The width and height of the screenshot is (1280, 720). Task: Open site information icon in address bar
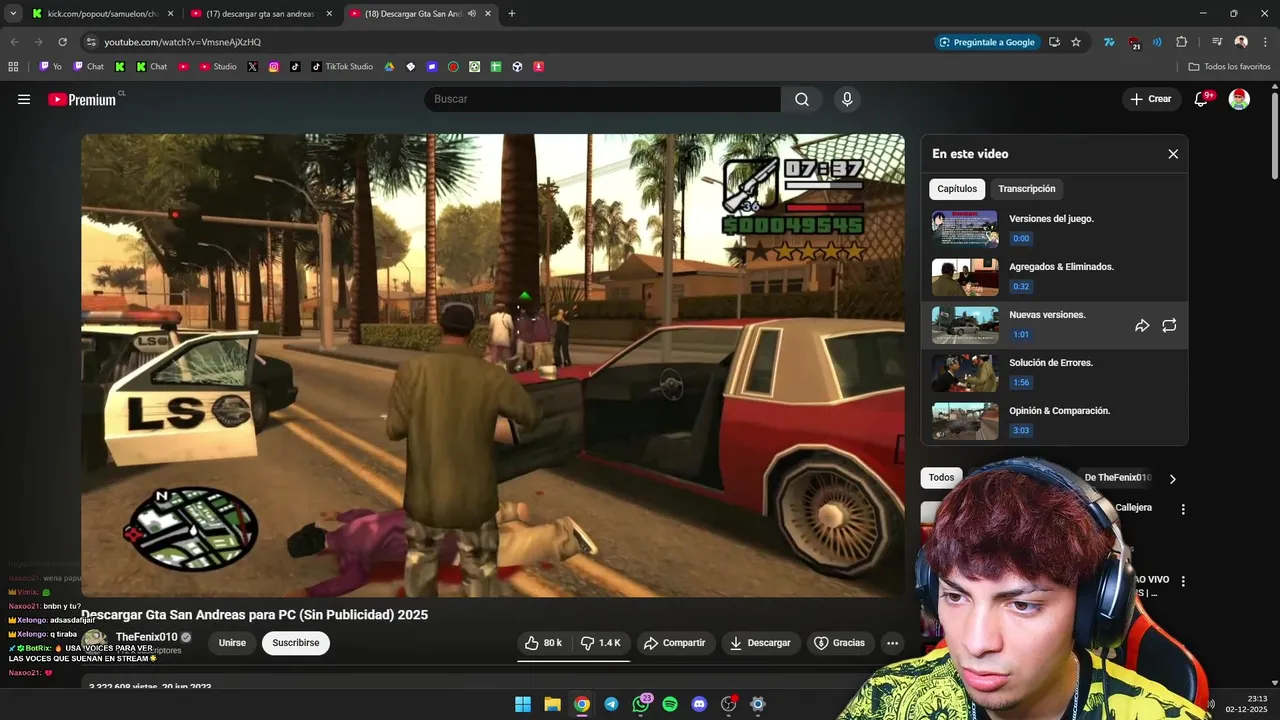click(x=91, y=42)
